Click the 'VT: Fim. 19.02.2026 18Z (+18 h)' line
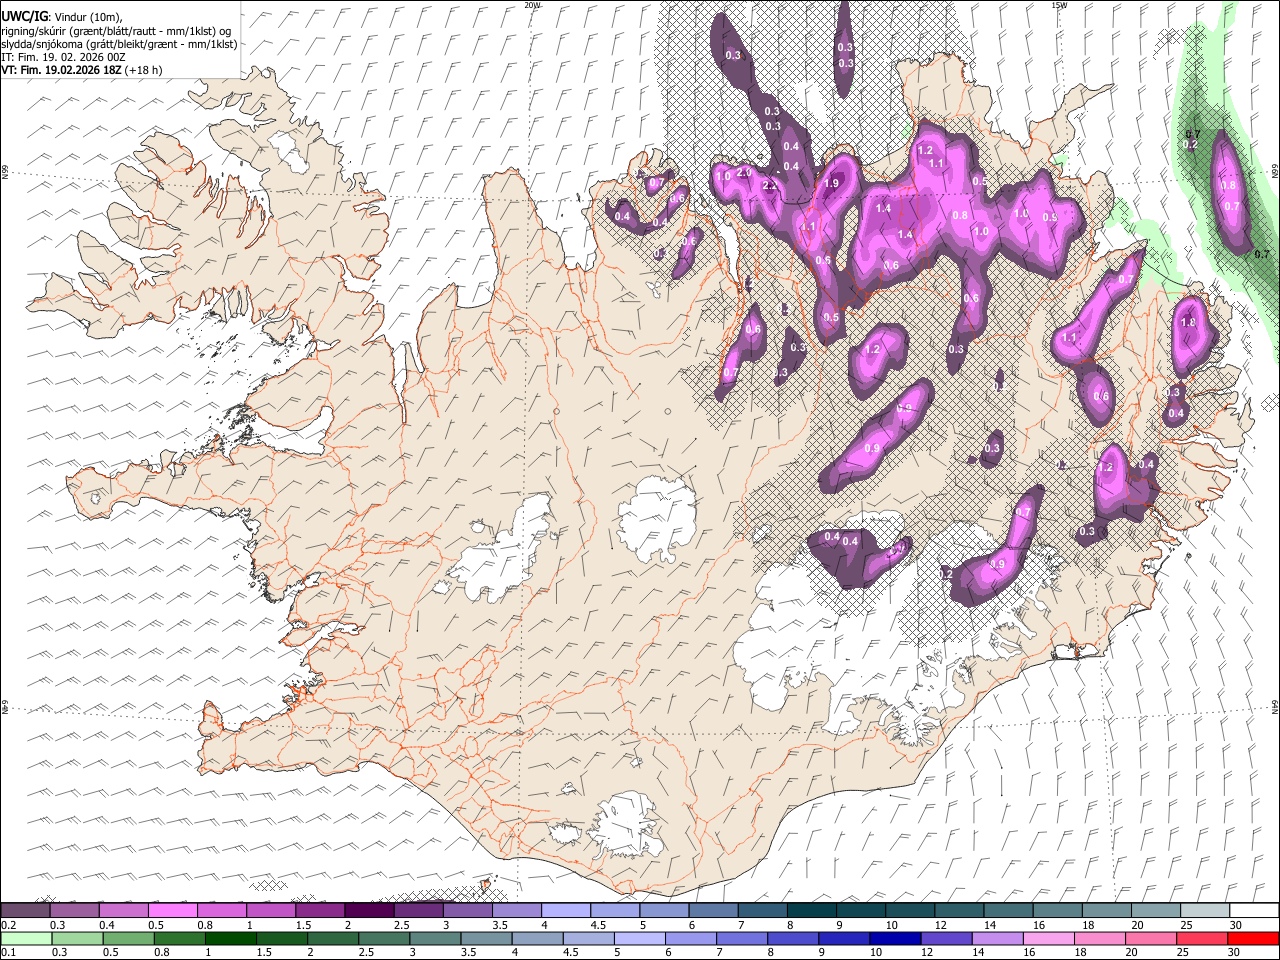Viewport: 1280px width, 960px height. click(x=81, y=70)
